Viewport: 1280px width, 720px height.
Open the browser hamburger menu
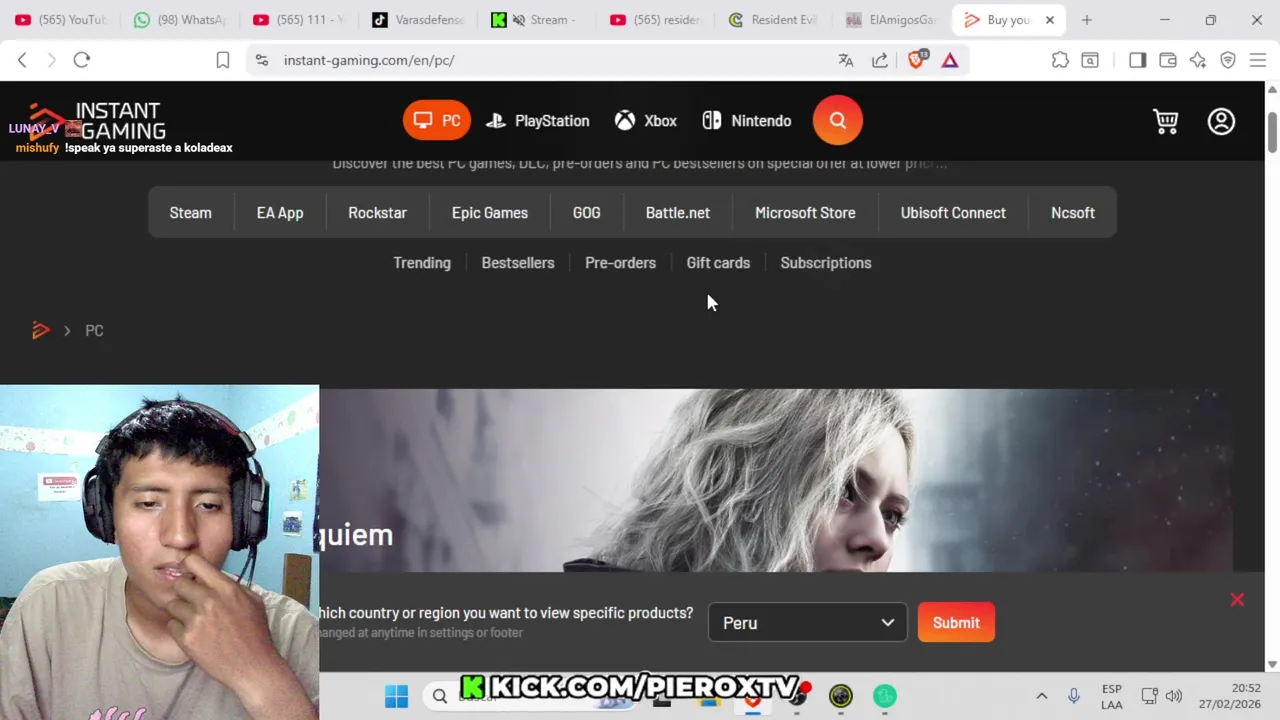point(1258,60)
